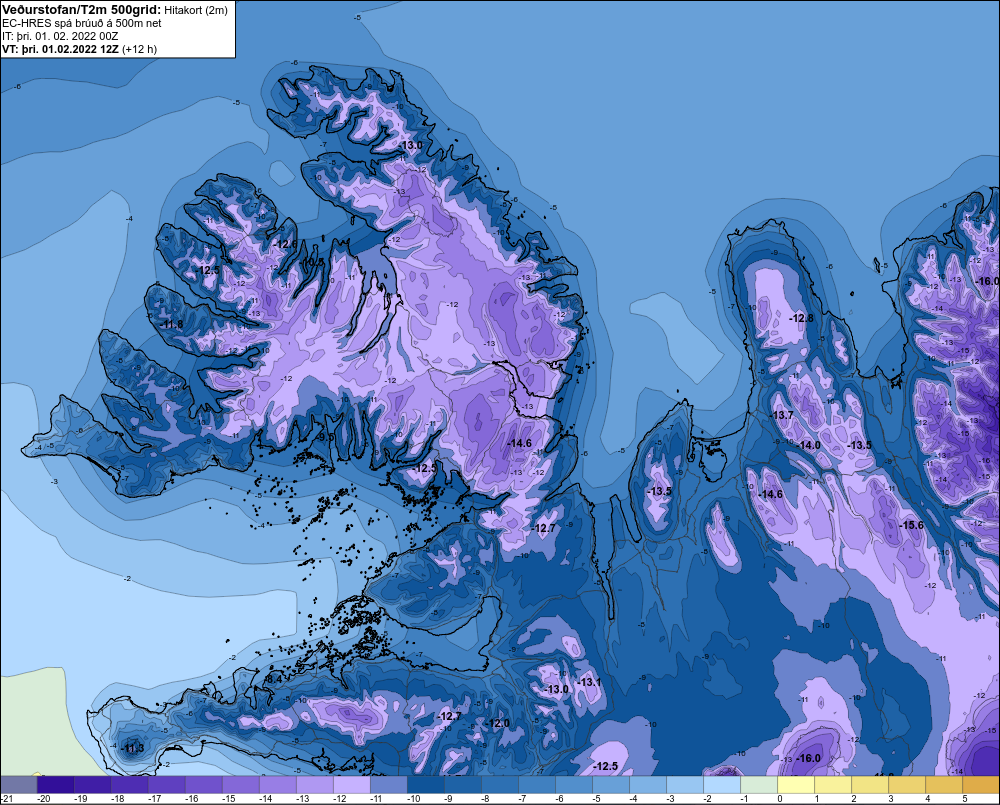Click the -11.3 temperature label on the map

pyautogui.click(x=133, y=748)
